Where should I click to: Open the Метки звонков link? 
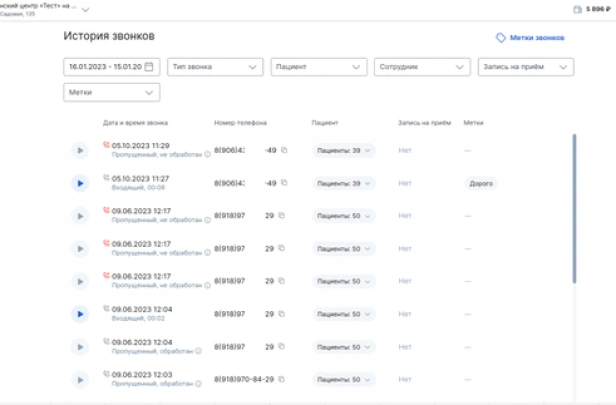530,38
